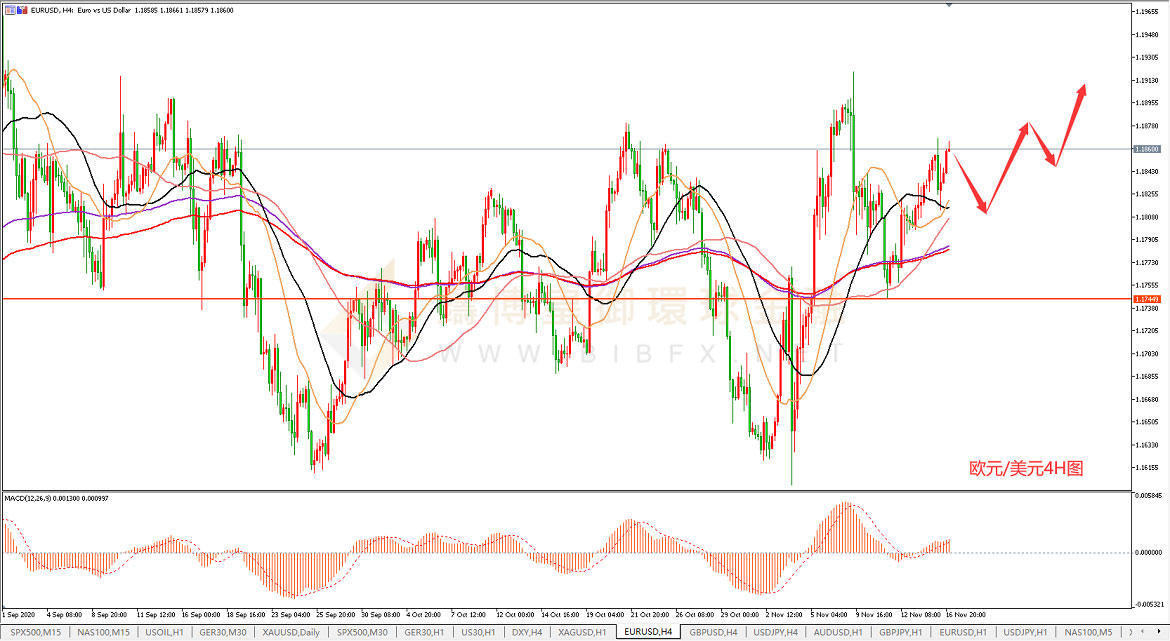1170x641 pixels.
Task: Switch to the SPX500,M15 chart tab
Action: pyautogui.click(x=36, y=633)
